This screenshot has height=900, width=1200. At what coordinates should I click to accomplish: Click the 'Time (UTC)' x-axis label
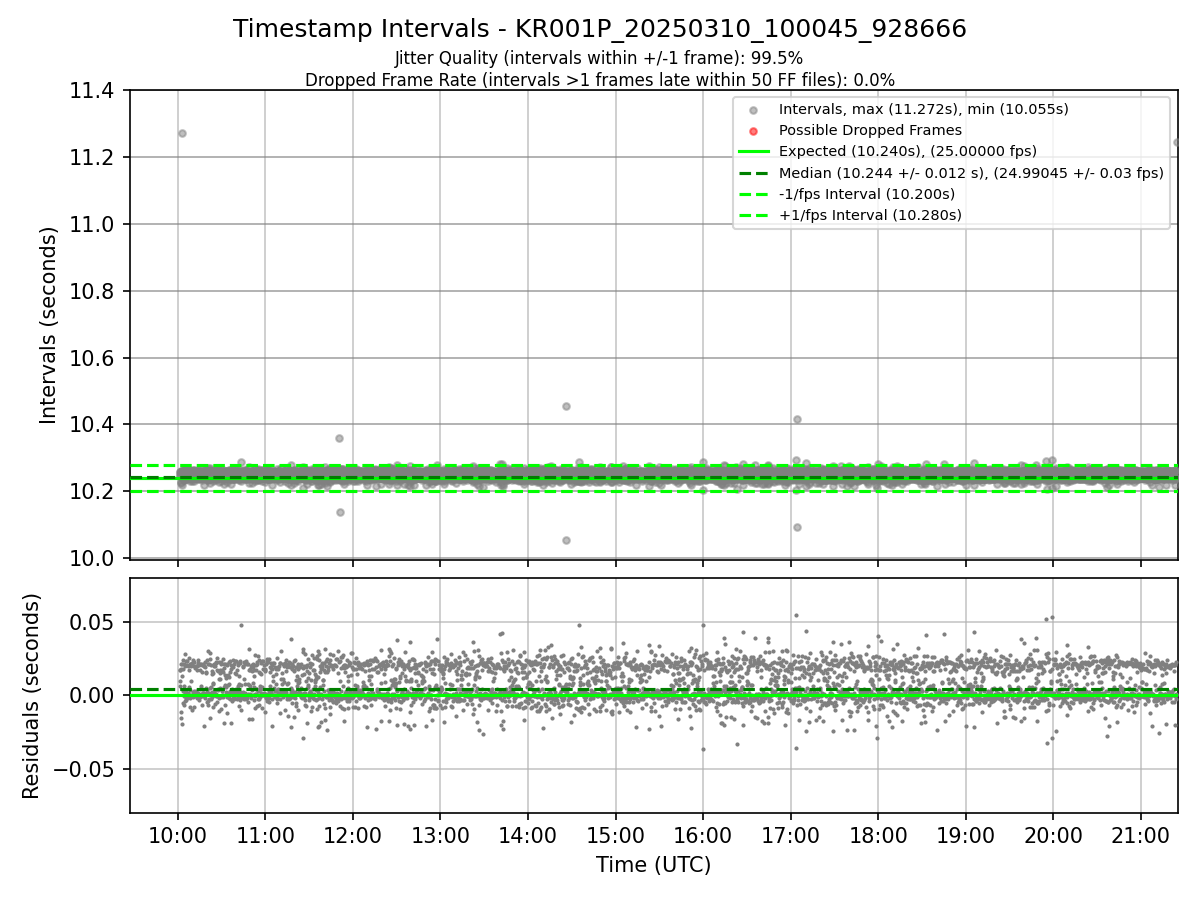[x=654, y=865]
